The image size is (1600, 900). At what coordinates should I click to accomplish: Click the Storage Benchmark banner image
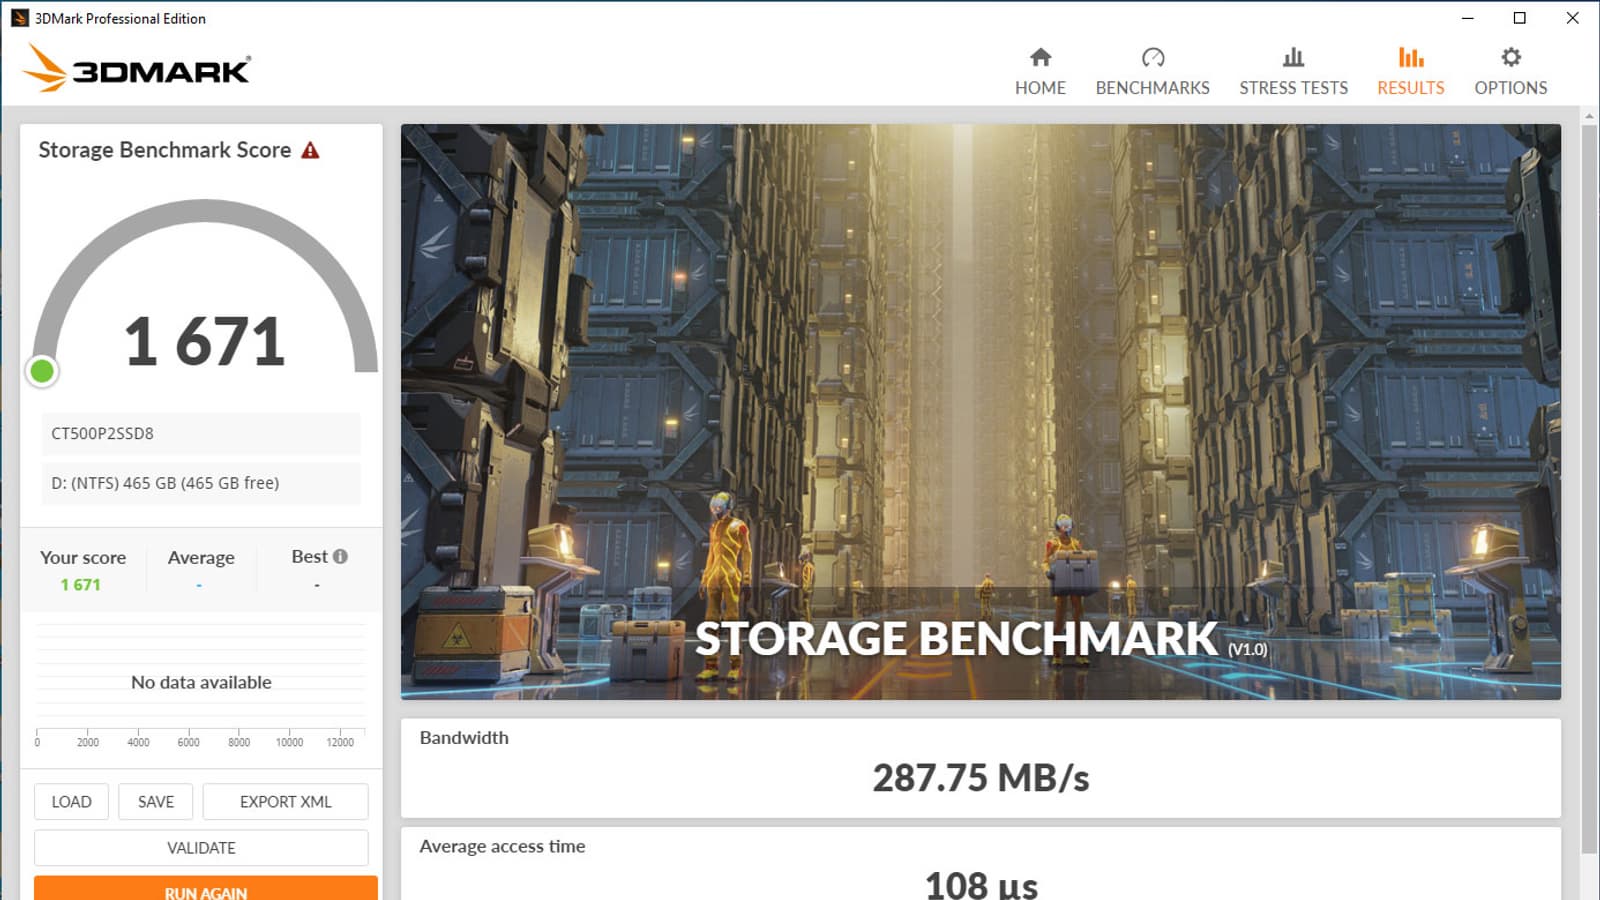(981, 412)
